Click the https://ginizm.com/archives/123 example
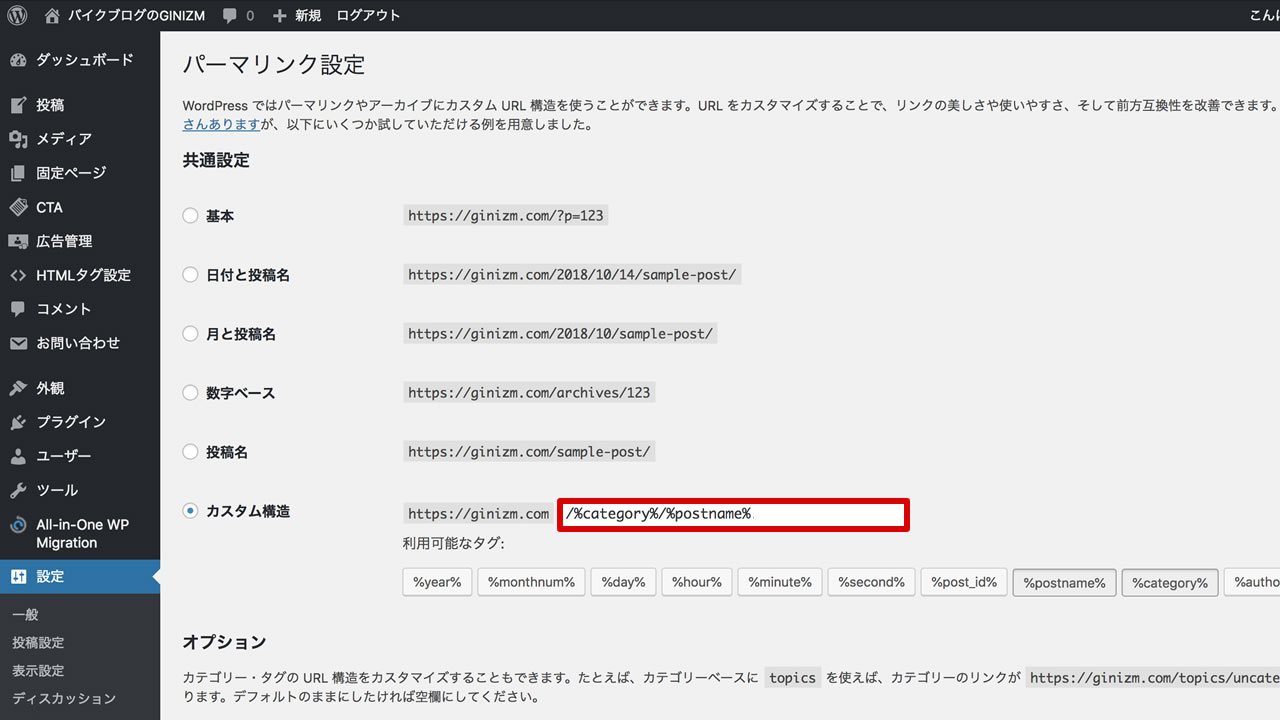Screen dimensions: 1280x720 tap(529, 393)
